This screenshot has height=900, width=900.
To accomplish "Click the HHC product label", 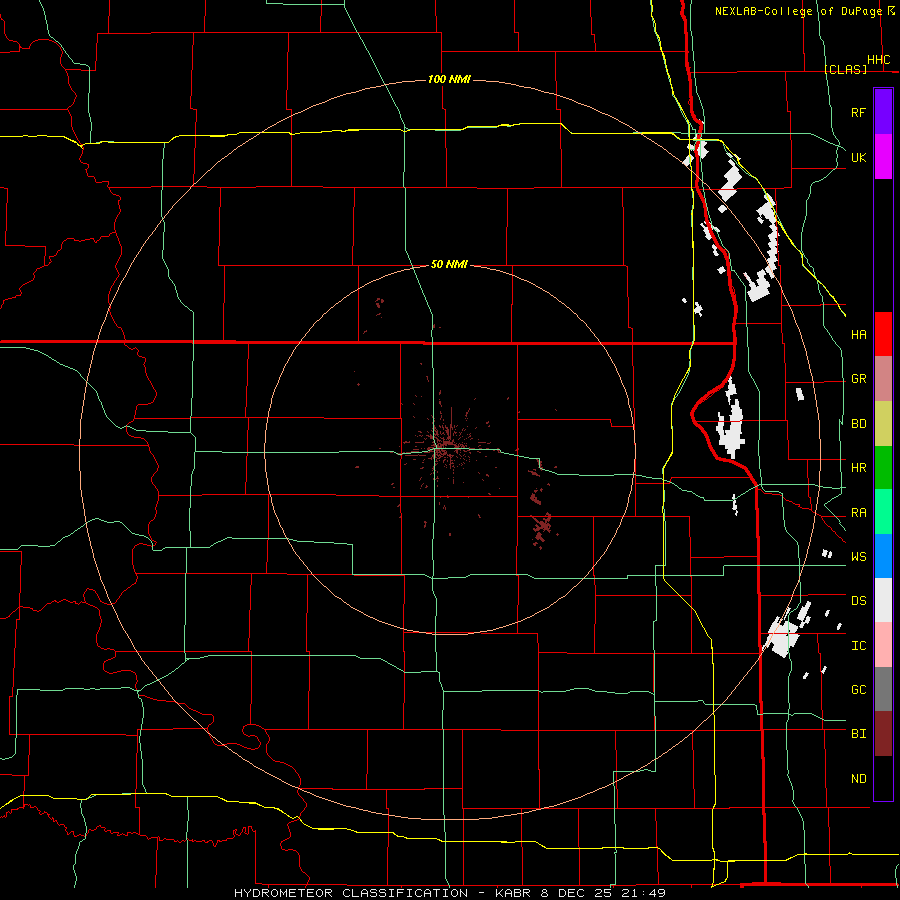I will click(878, 60).
